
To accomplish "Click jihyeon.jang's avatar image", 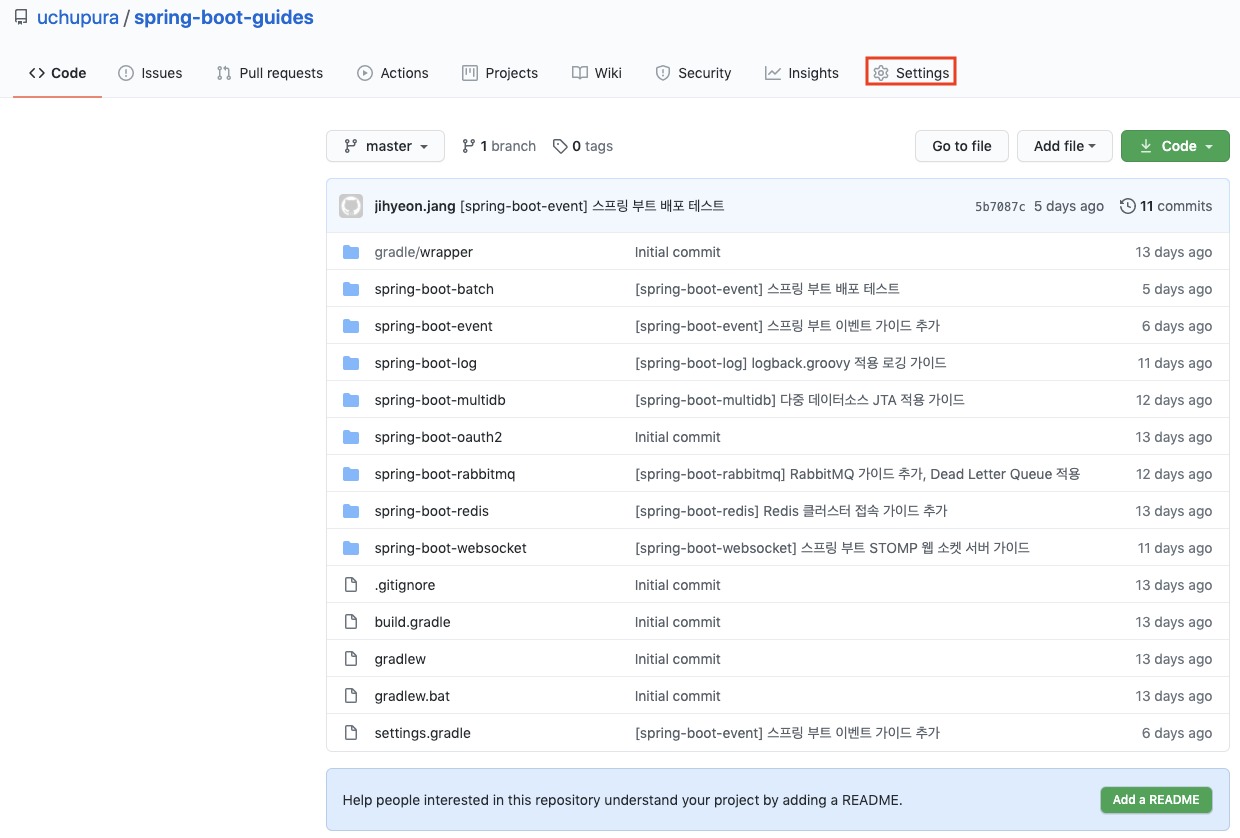I will 351,206.
